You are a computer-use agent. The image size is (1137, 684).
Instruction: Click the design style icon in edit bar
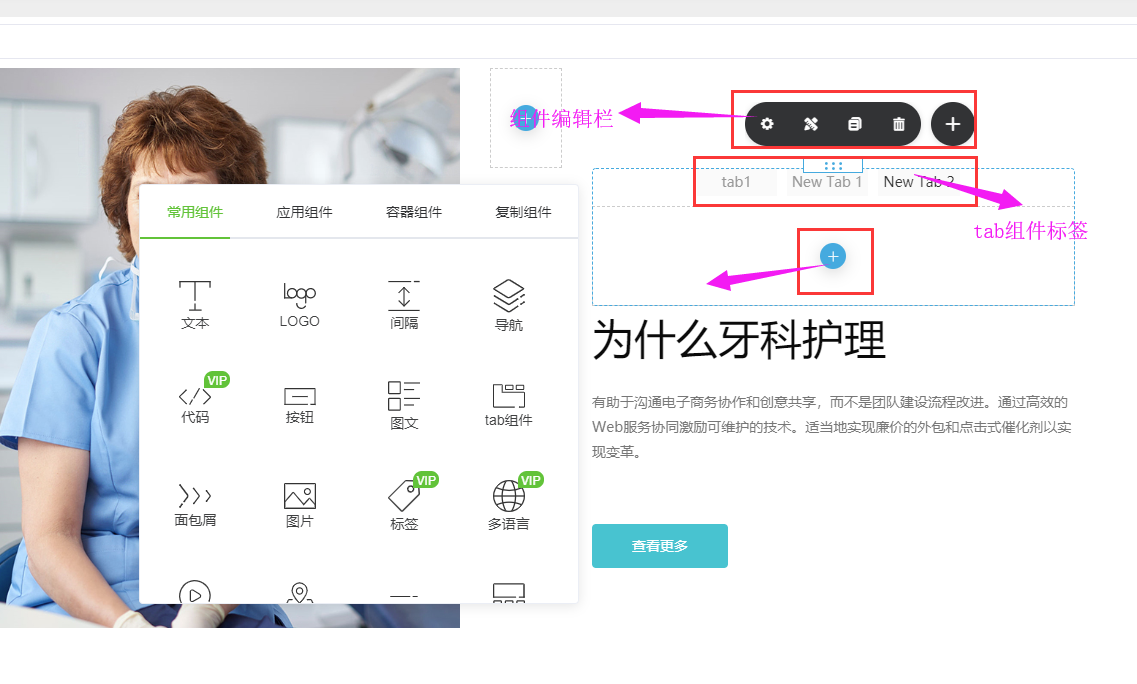(x=811, y=124)
